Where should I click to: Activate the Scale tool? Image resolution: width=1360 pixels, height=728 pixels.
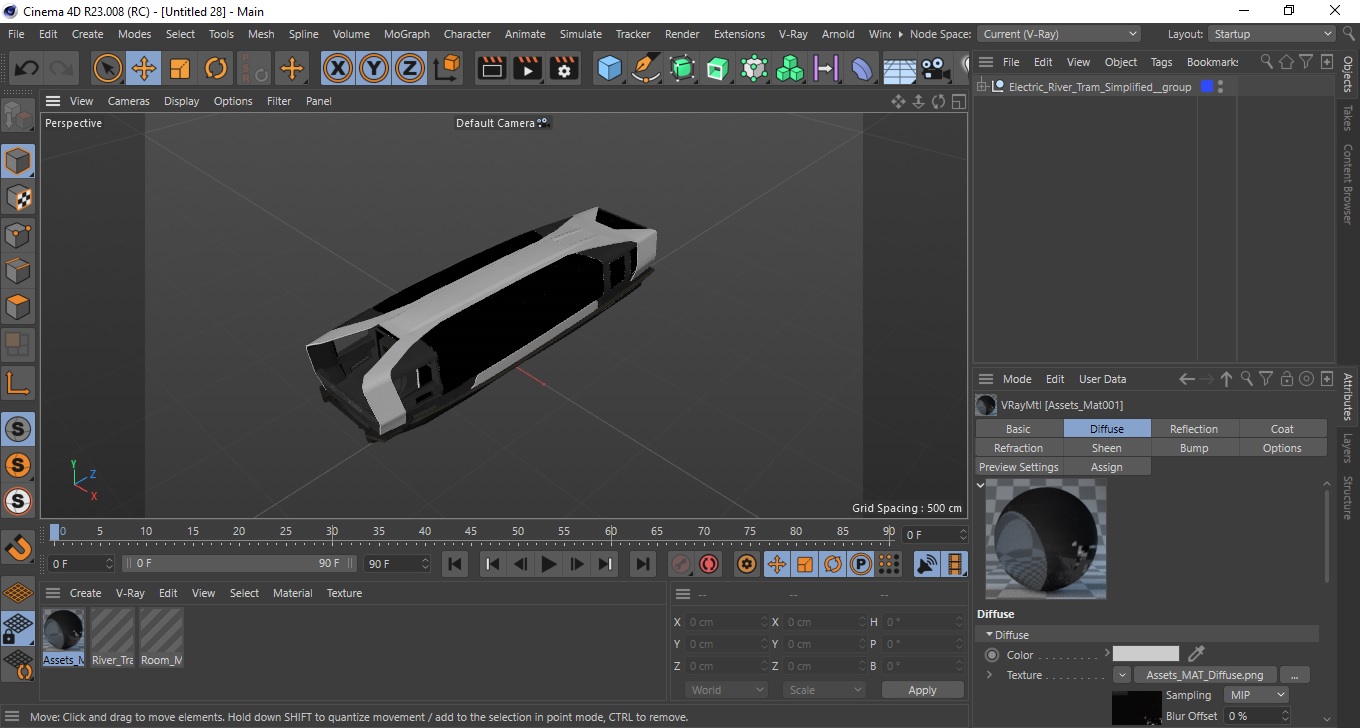point(180,69)
